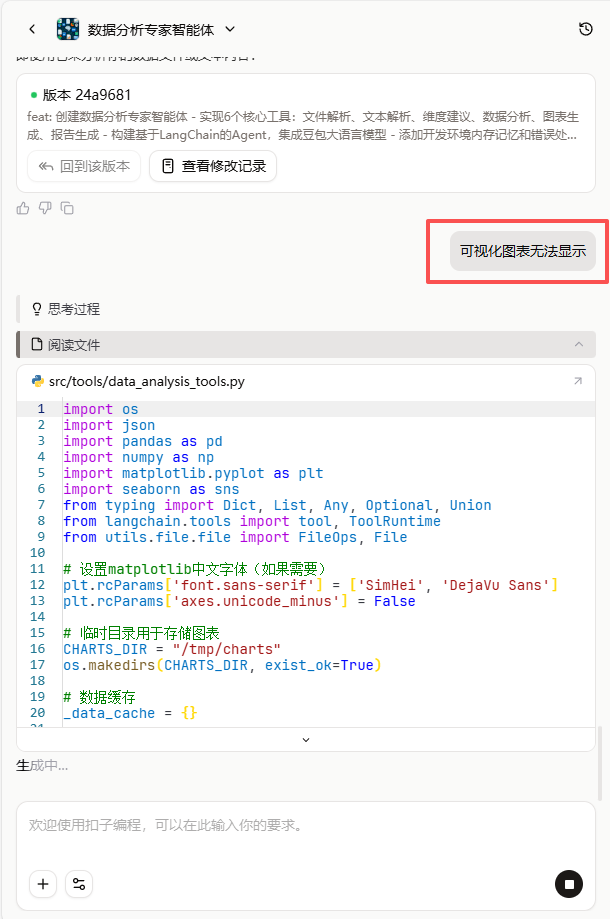Click the code line 'import os'
Image resolution: width=610 pixels, height=919 pixels.
tap(101, 409)
